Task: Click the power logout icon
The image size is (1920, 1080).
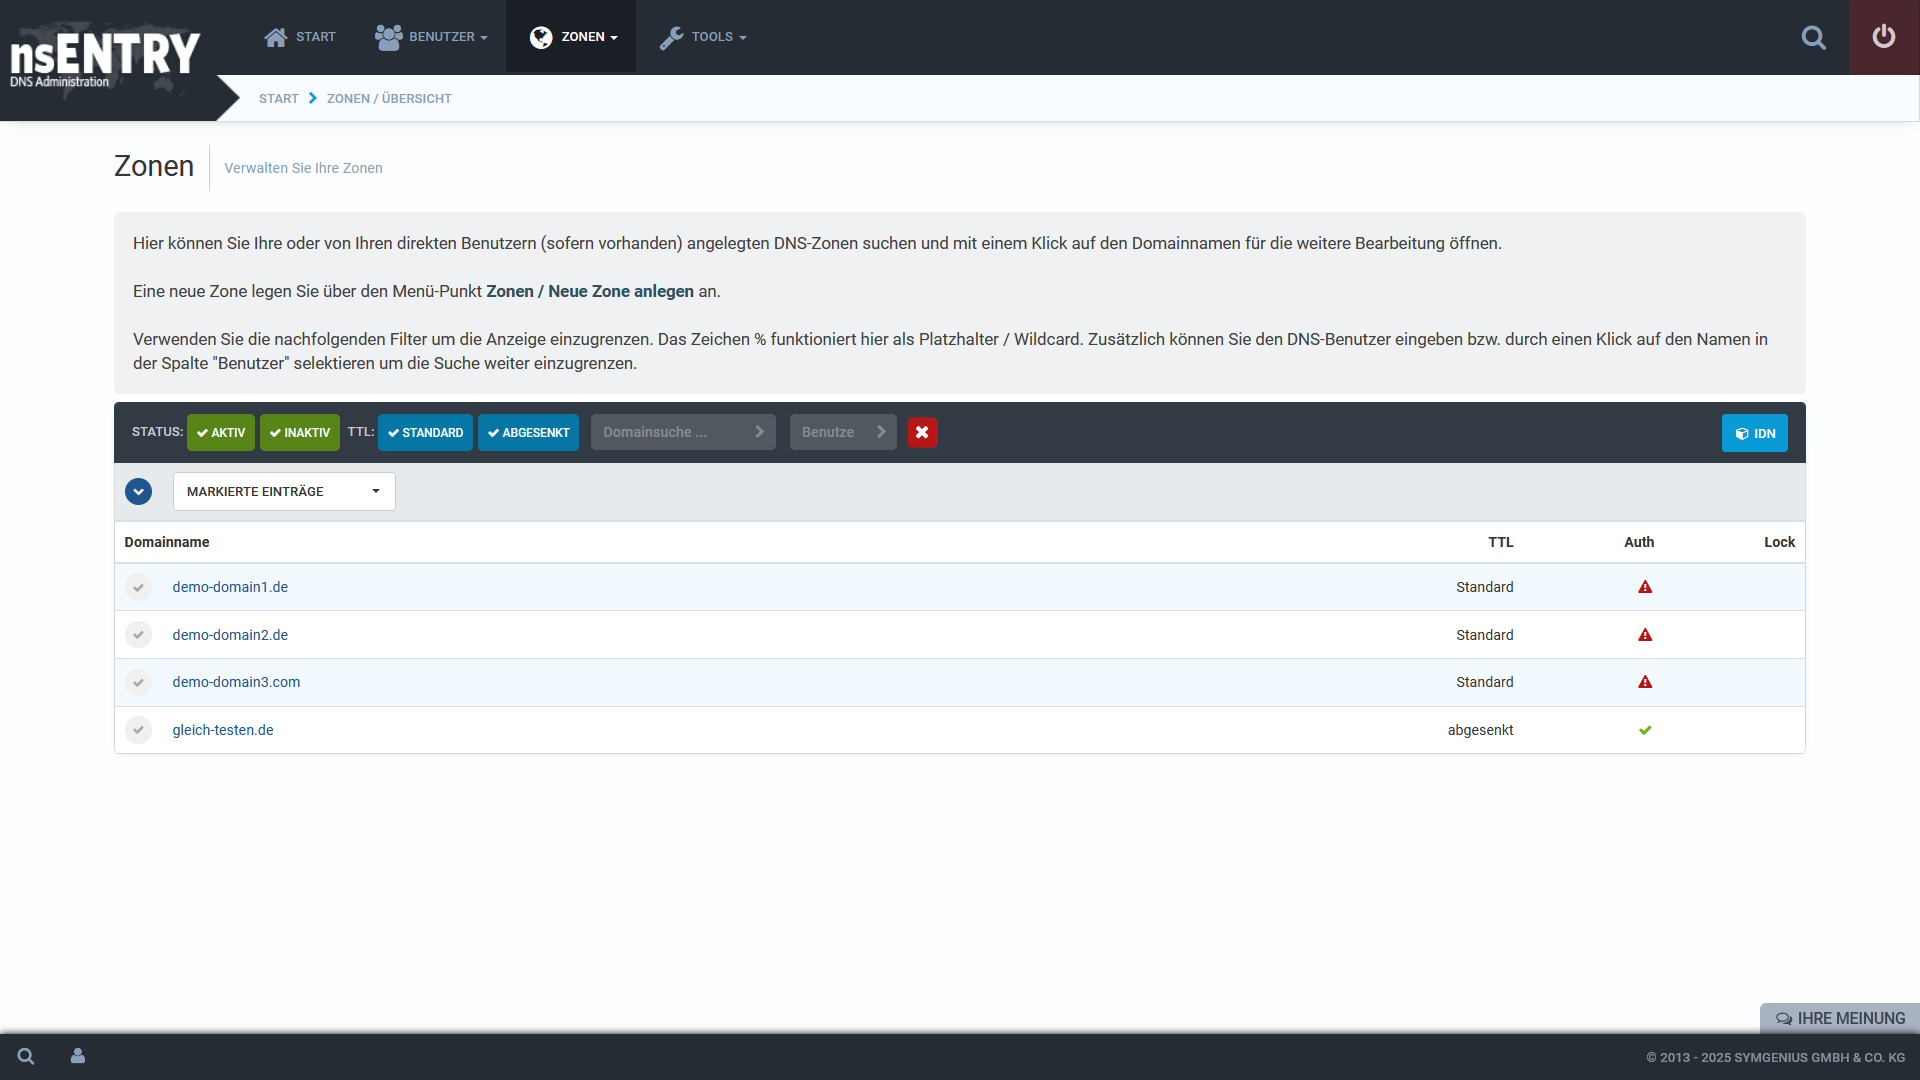Action: coord(1883,37)
